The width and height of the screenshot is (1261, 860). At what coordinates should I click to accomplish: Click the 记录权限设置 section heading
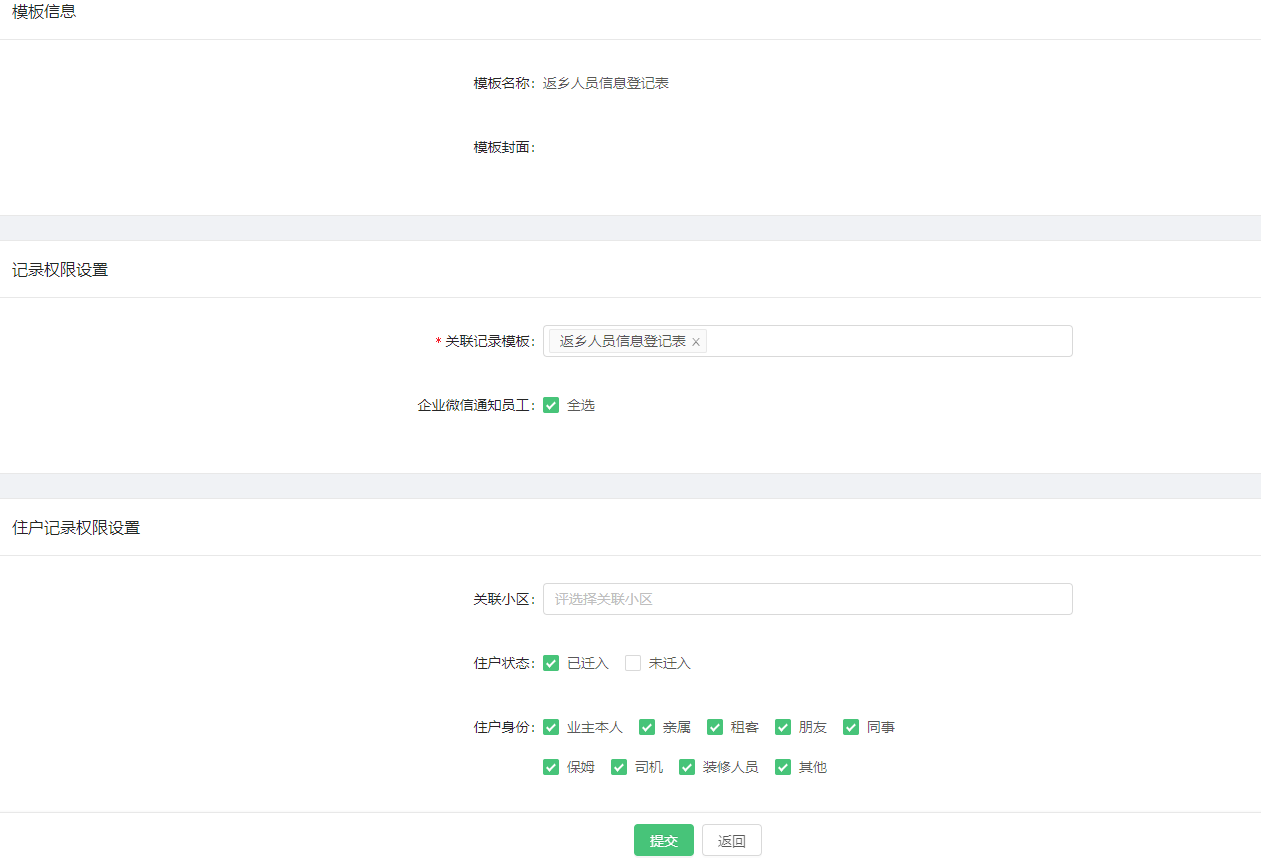coord(60,270)
